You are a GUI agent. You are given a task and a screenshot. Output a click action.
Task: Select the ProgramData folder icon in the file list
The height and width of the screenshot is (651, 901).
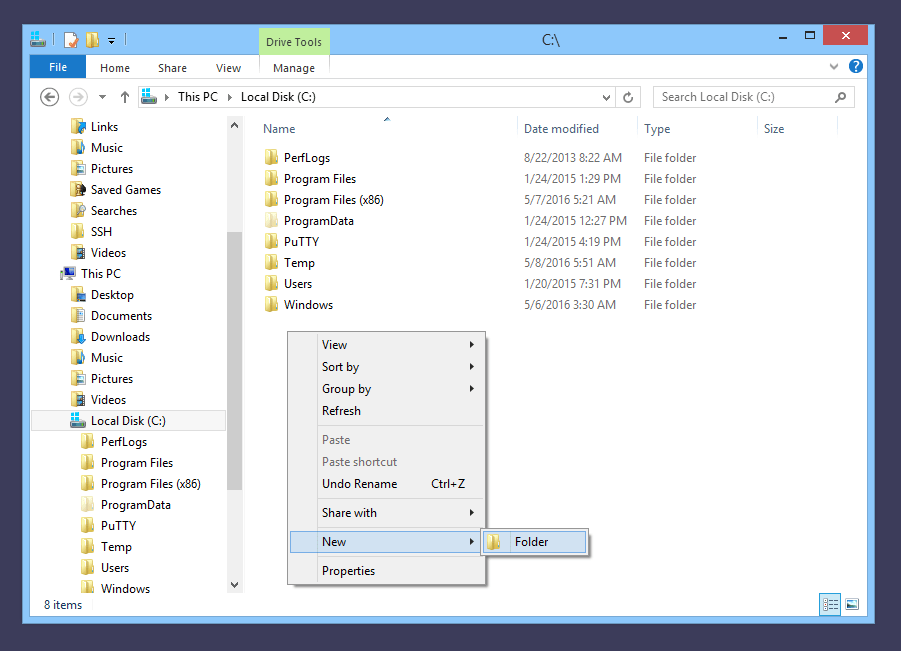coord(271,221)
